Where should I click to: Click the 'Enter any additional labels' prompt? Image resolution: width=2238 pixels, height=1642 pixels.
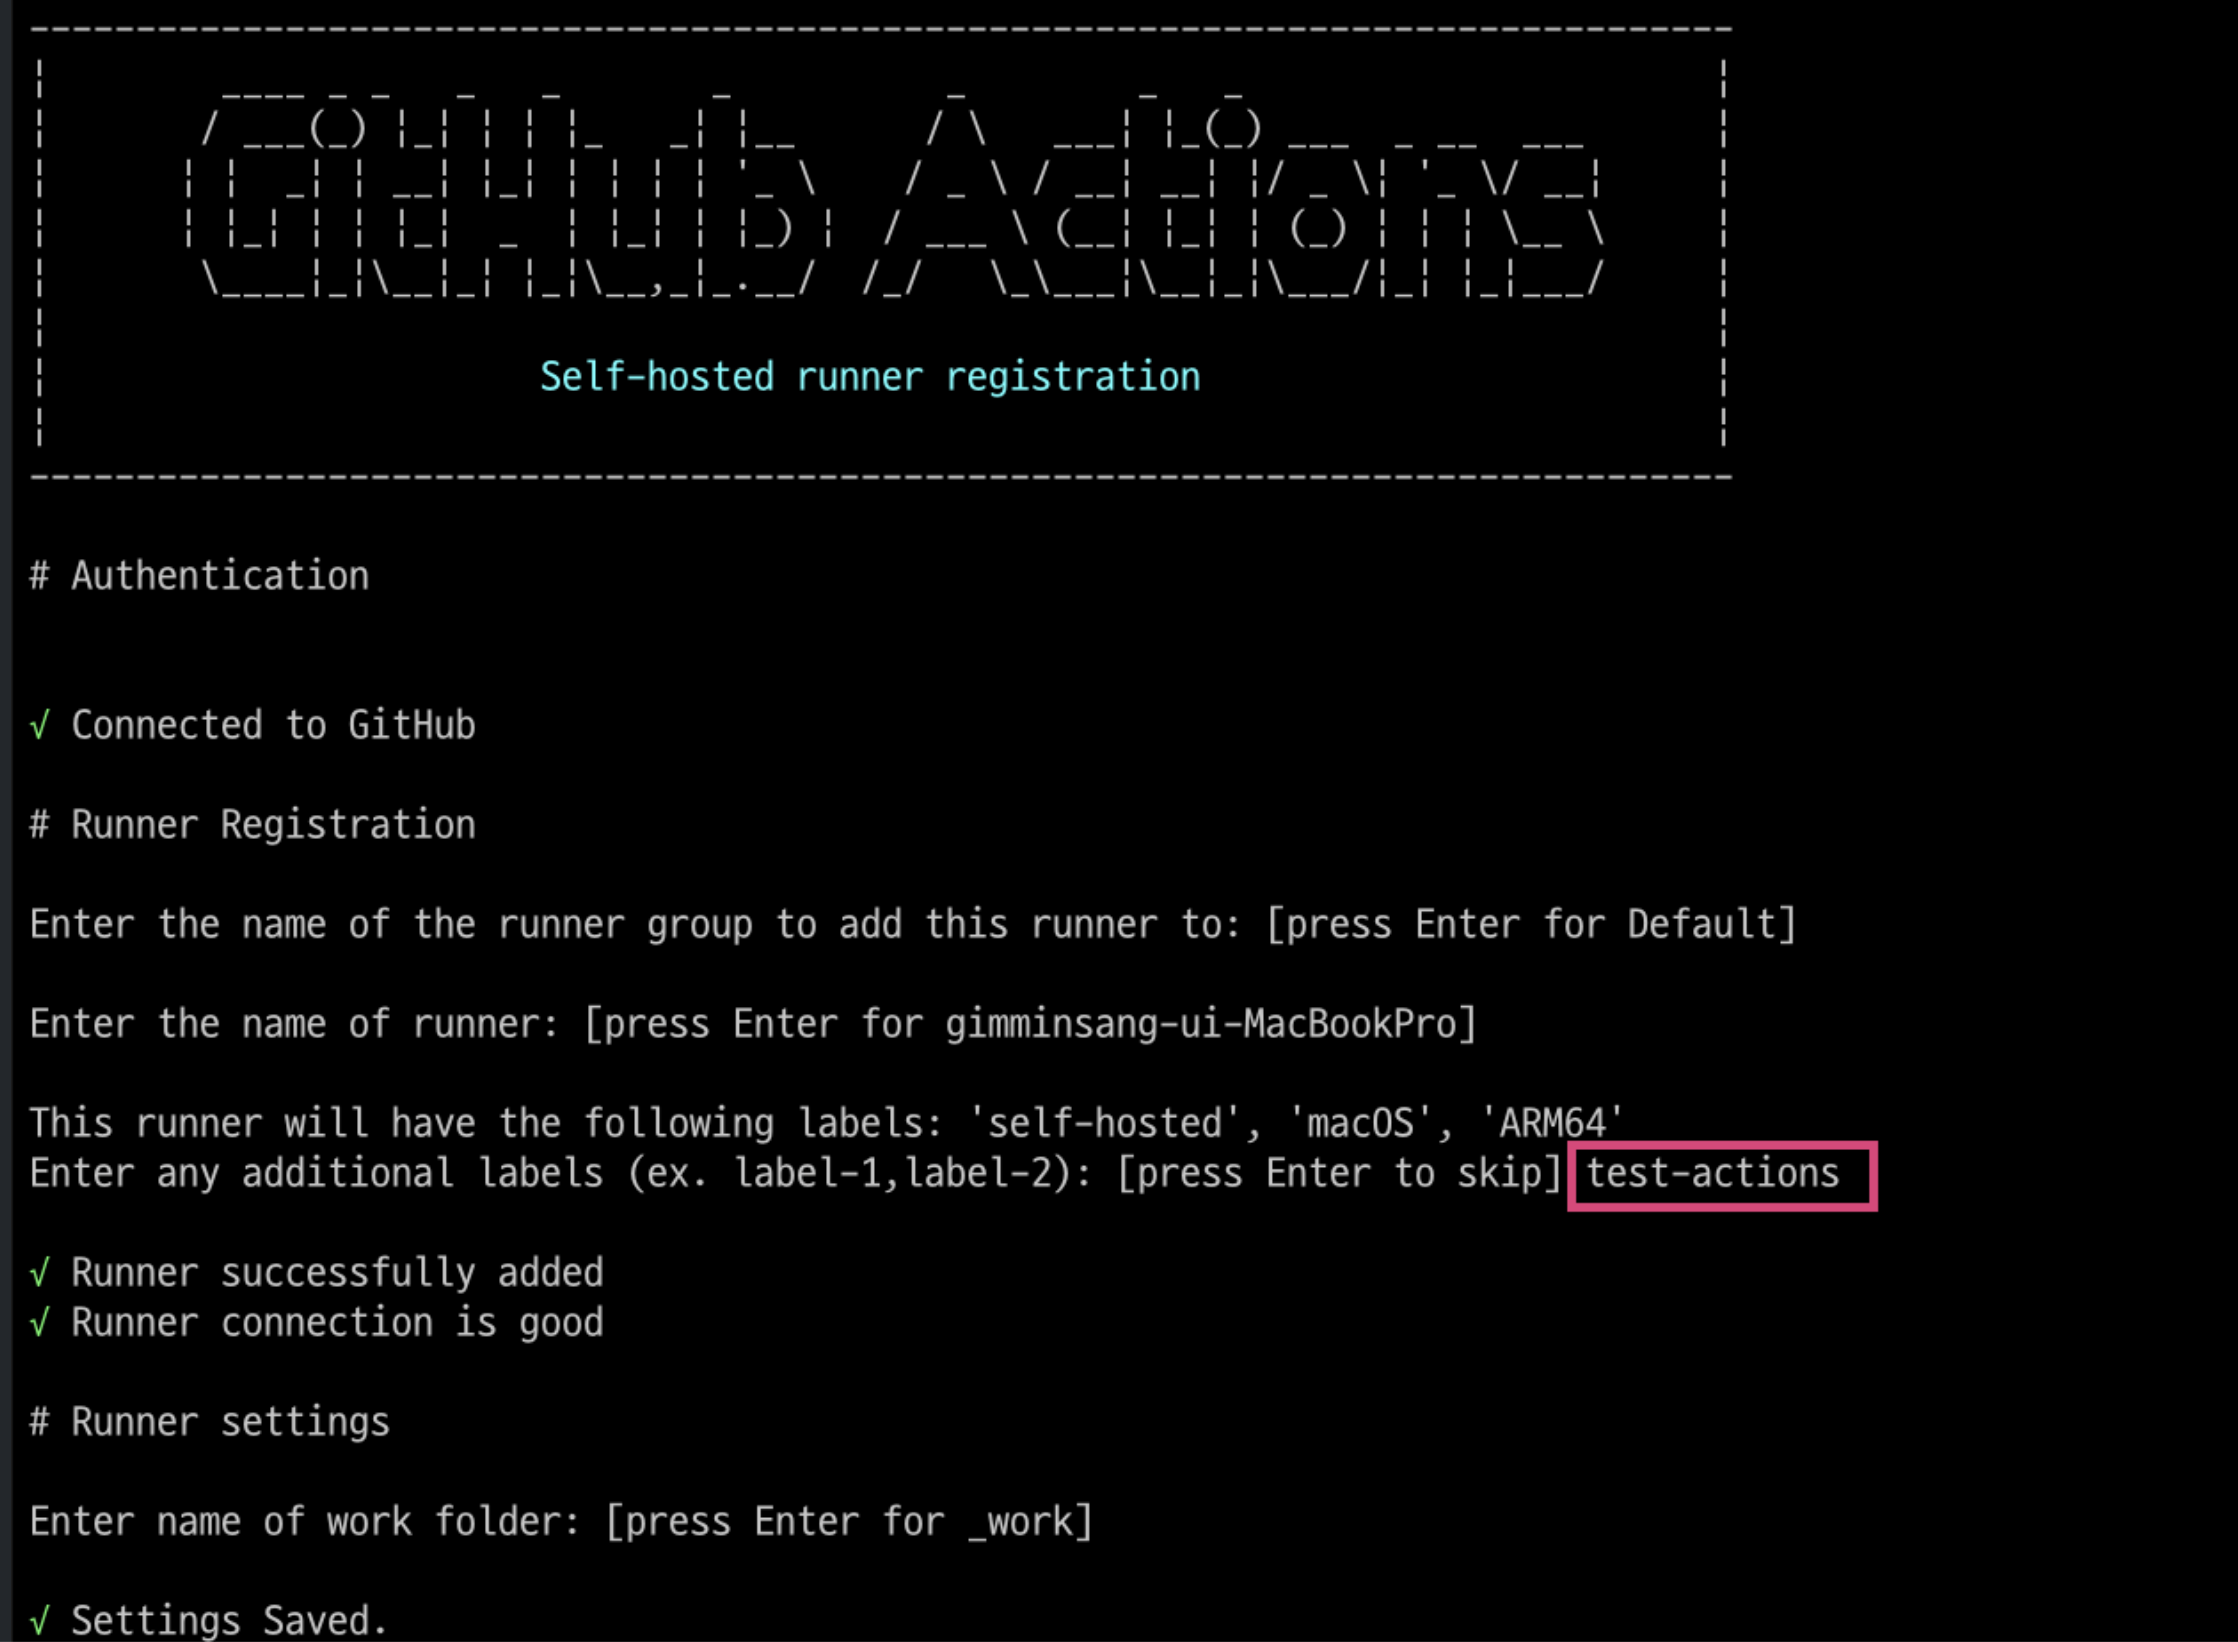[x=795, y=1173]
